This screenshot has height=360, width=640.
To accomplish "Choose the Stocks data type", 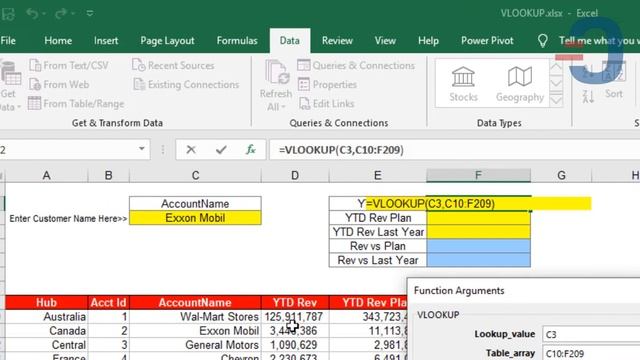I will pos(463,84).
